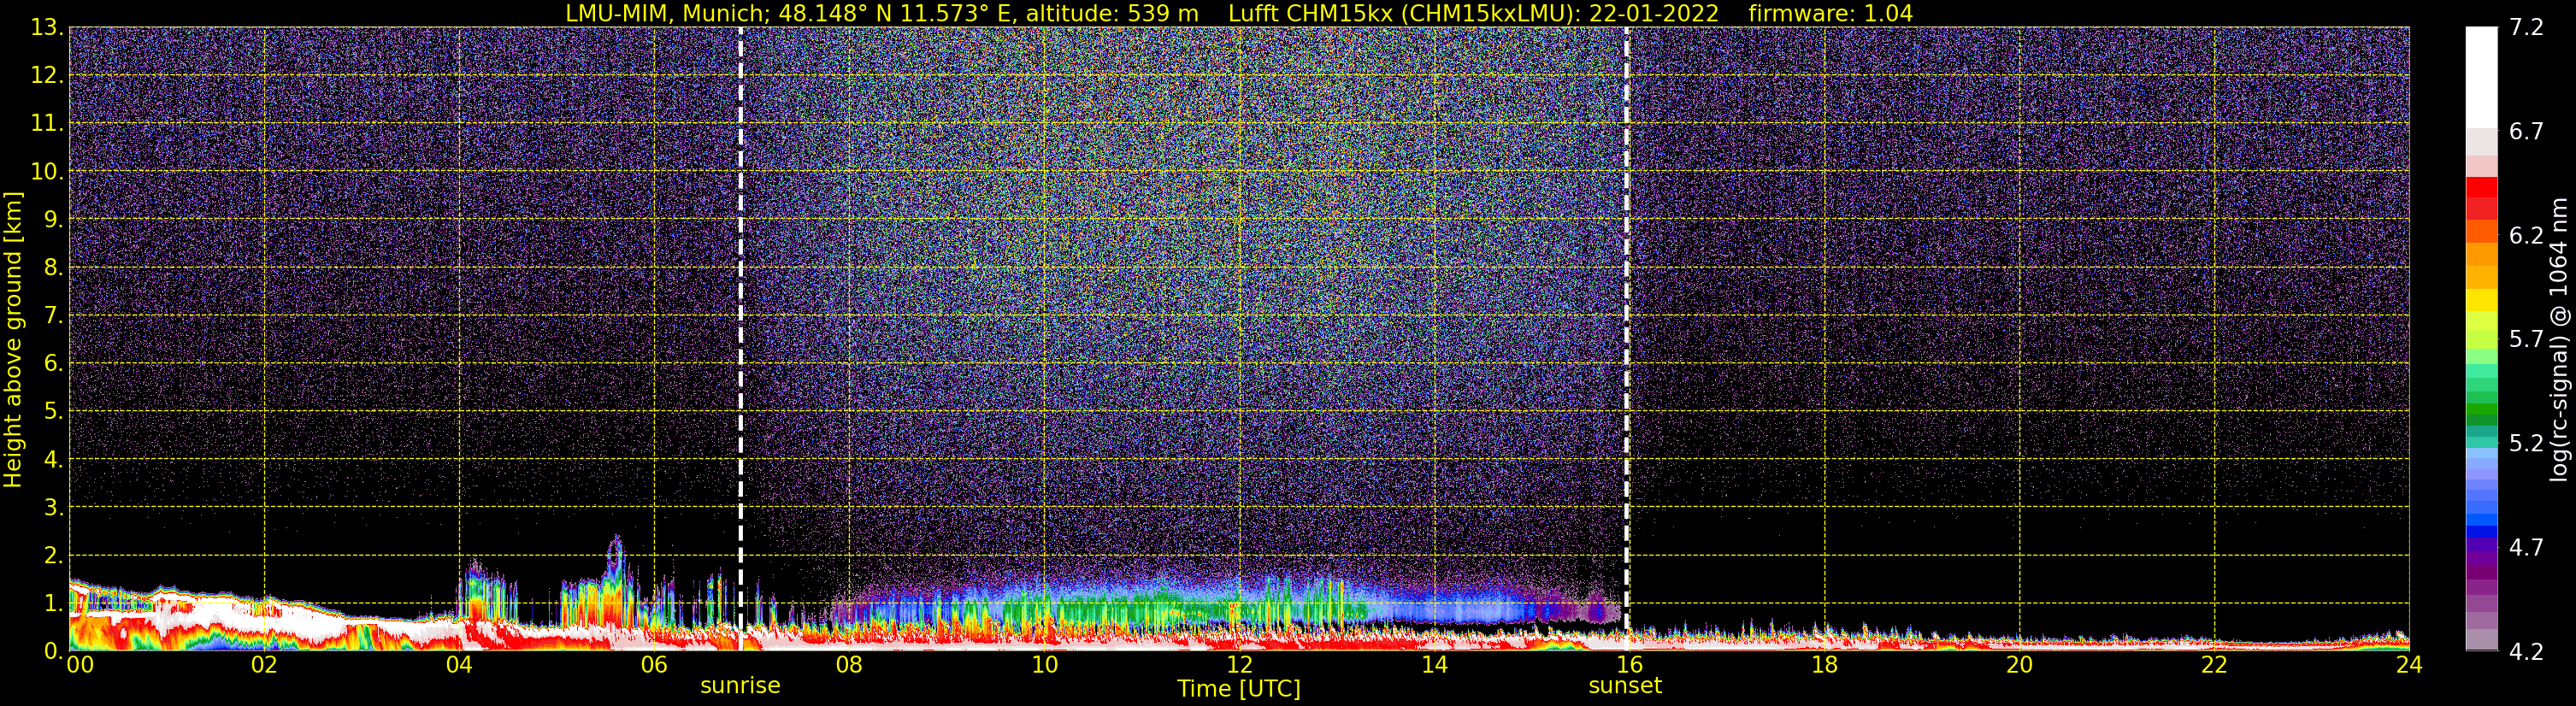Click the height axis tick label 5
The width and height of the screenshot is (2576, 706).
pyautogui.click(x=52, y=411)
